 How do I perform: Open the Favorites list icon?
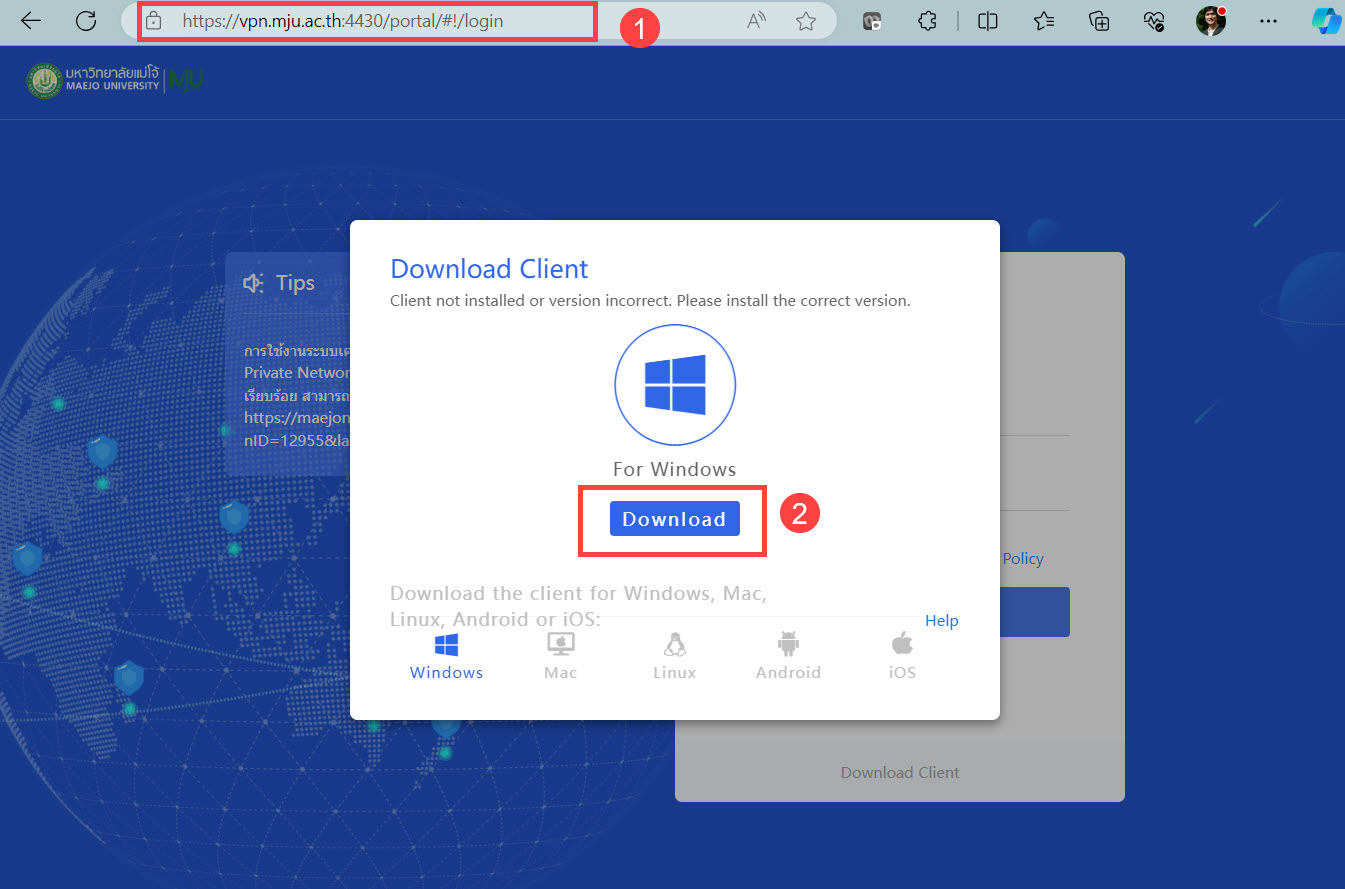coord(1044,21)
